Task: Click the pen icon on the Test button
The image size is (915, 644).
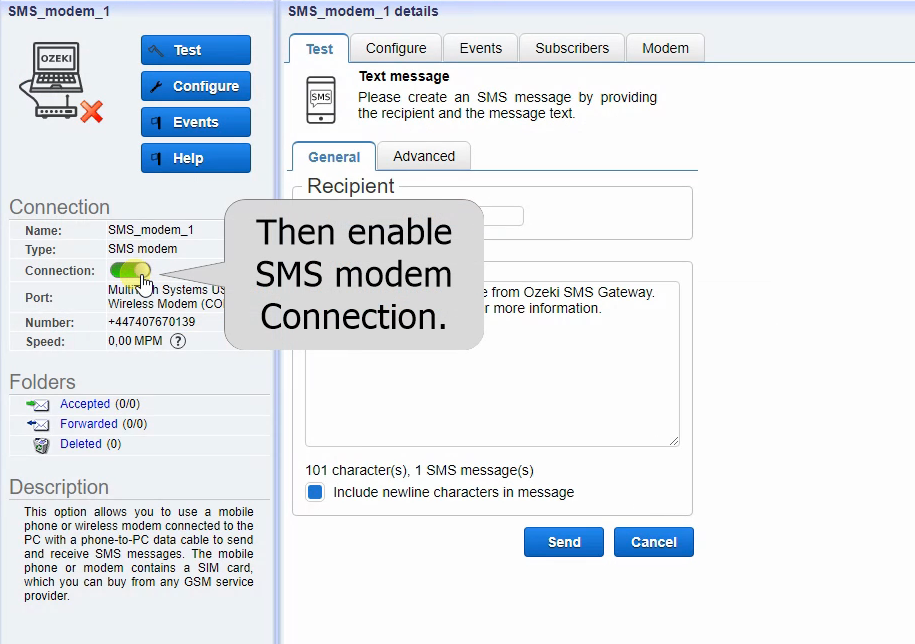Action: coord(156,50)
